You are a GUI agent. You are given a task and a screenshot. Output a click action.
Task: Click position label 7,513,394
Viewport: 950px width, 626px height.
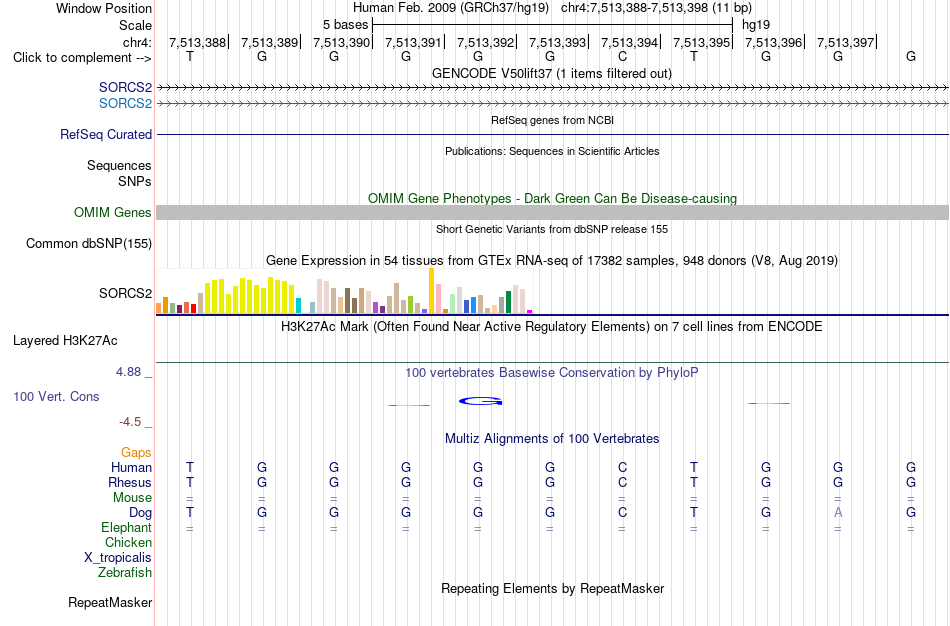pos(629,42)
